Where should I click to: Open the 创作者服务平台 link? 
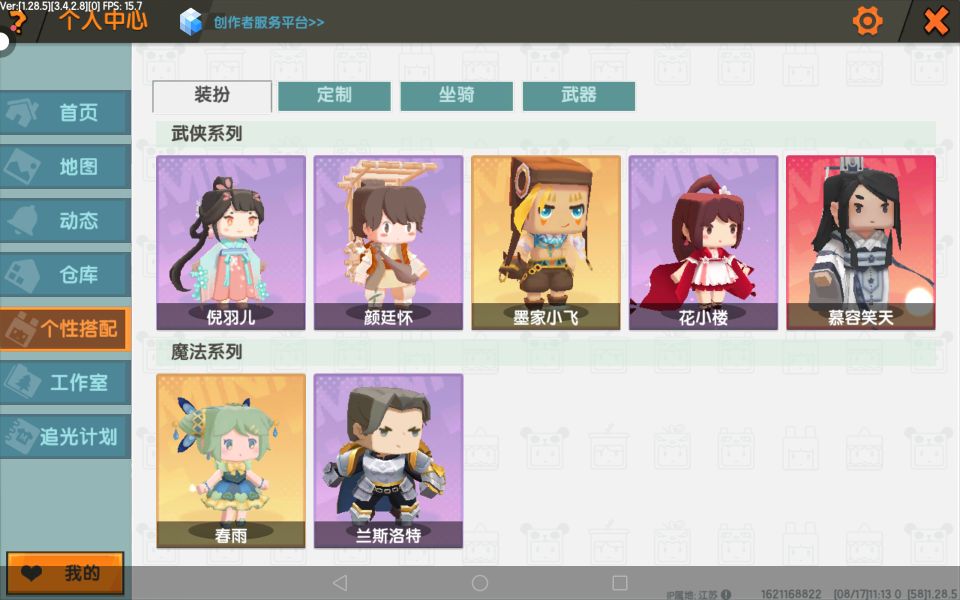[x=269, y=23]
